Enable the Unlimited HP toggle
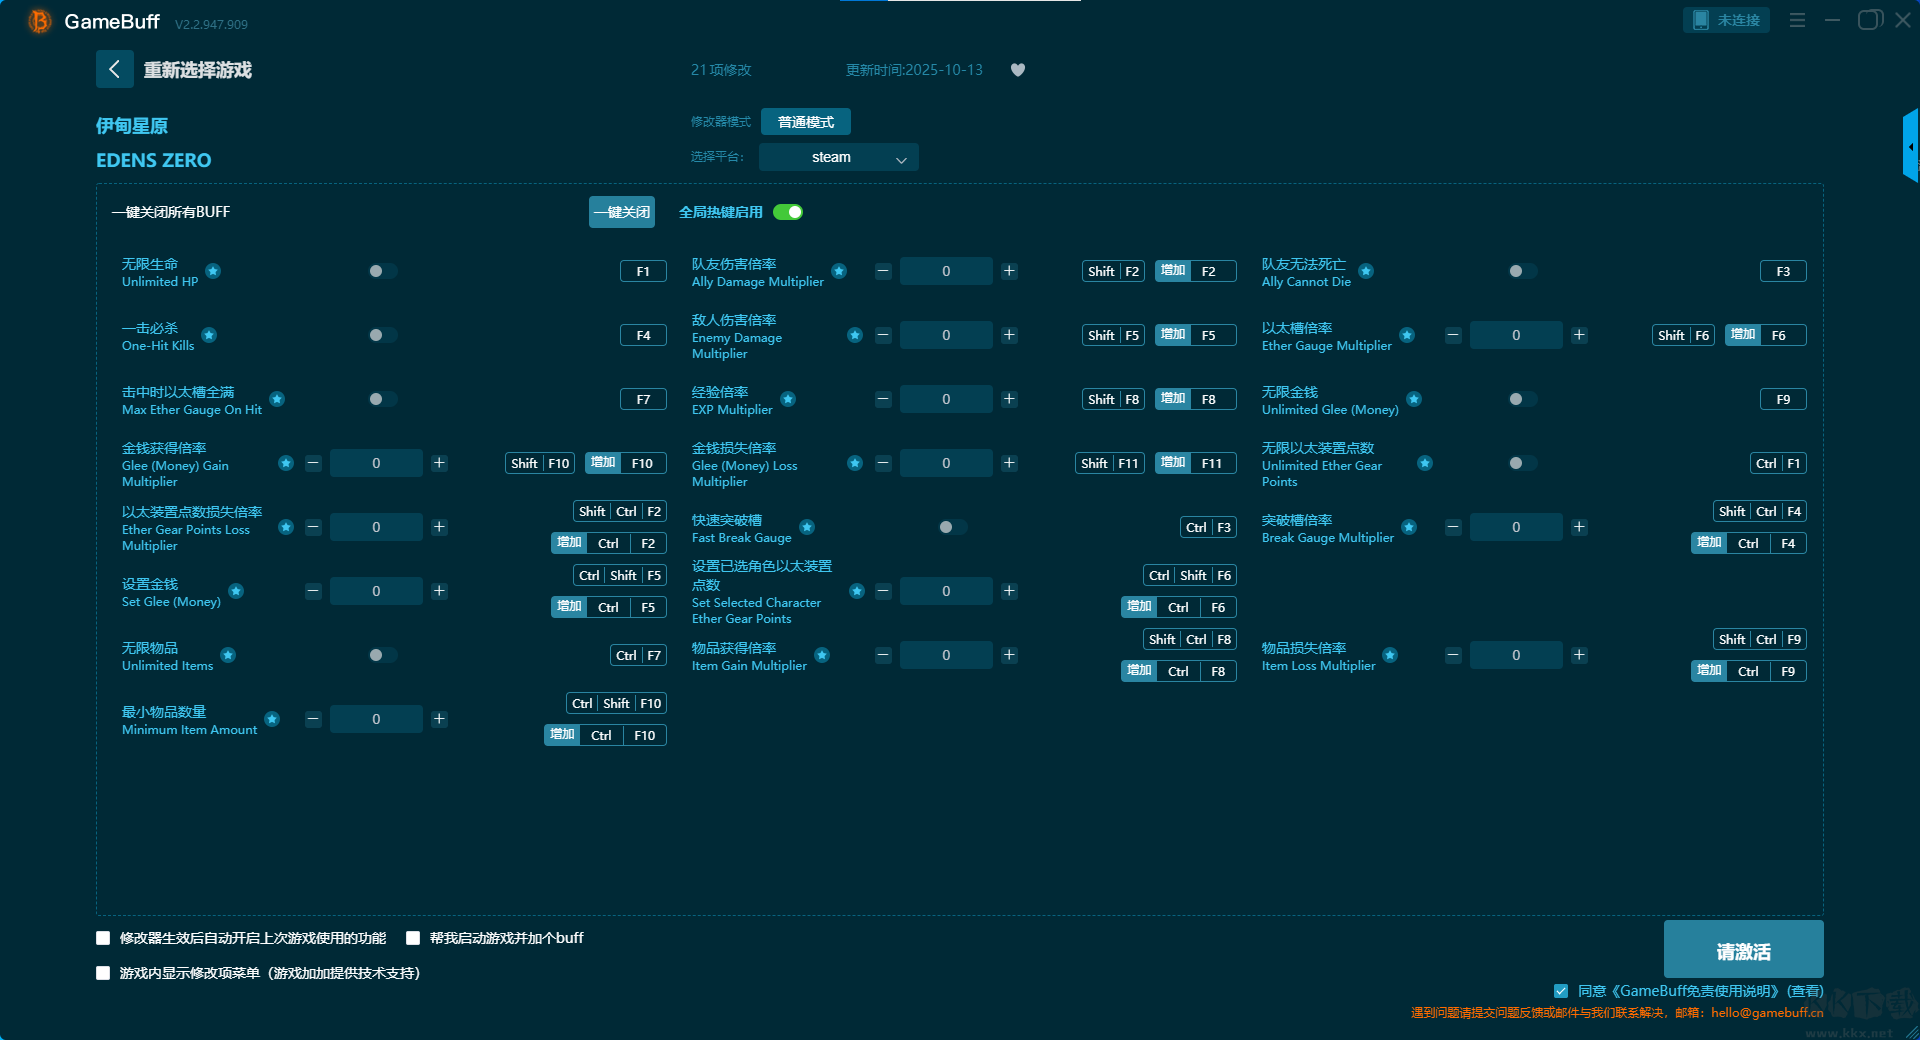Viewport: 1920px width, 1040px height. pyautogui.click(x=382, y=271)
